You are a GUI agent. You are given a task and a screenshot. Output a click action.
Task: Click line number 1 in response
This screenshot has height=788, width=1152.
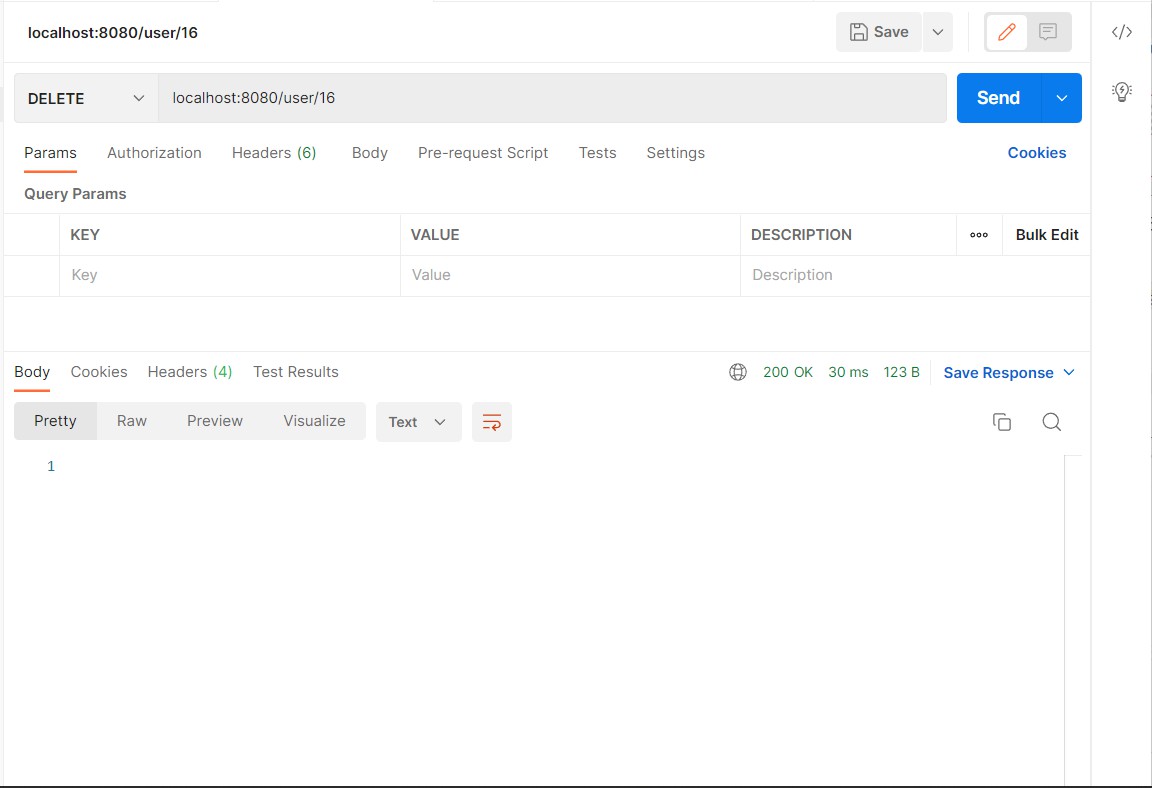coord(51,466)
